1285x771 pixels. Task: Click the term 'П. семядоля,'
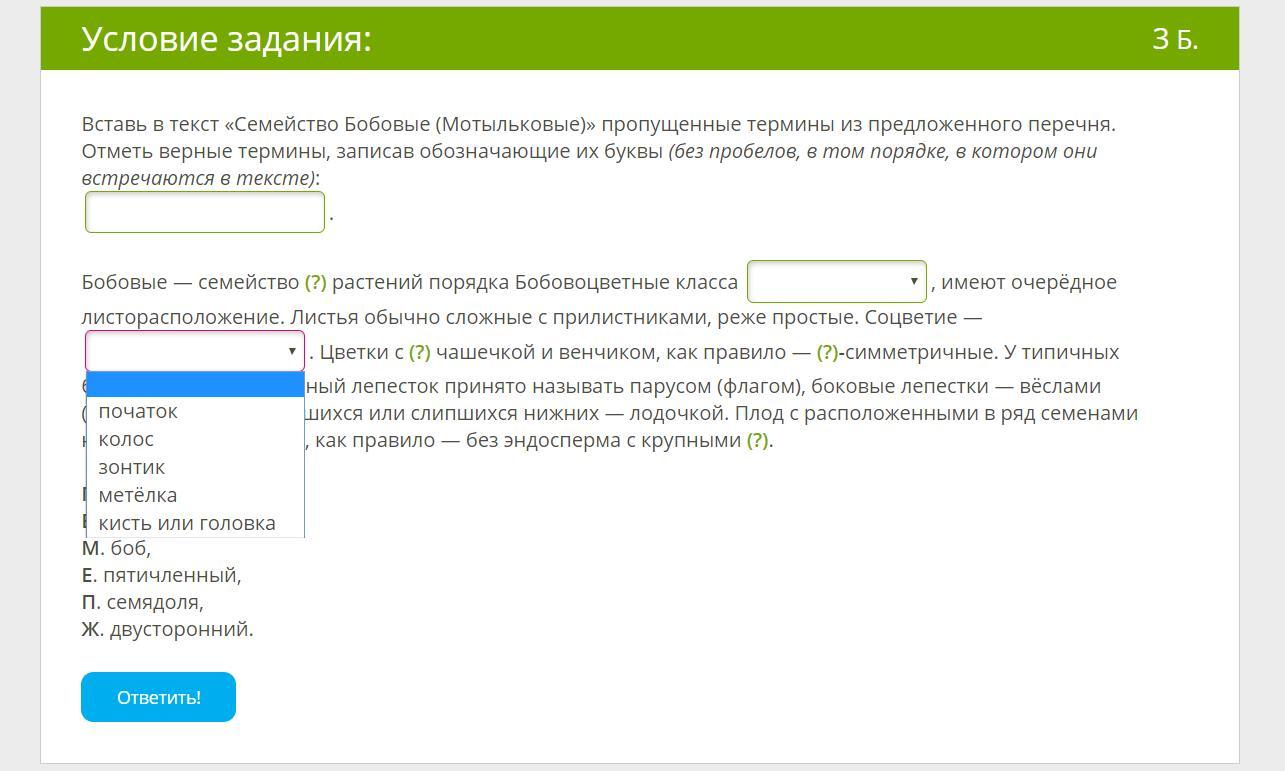pos(142,602)
